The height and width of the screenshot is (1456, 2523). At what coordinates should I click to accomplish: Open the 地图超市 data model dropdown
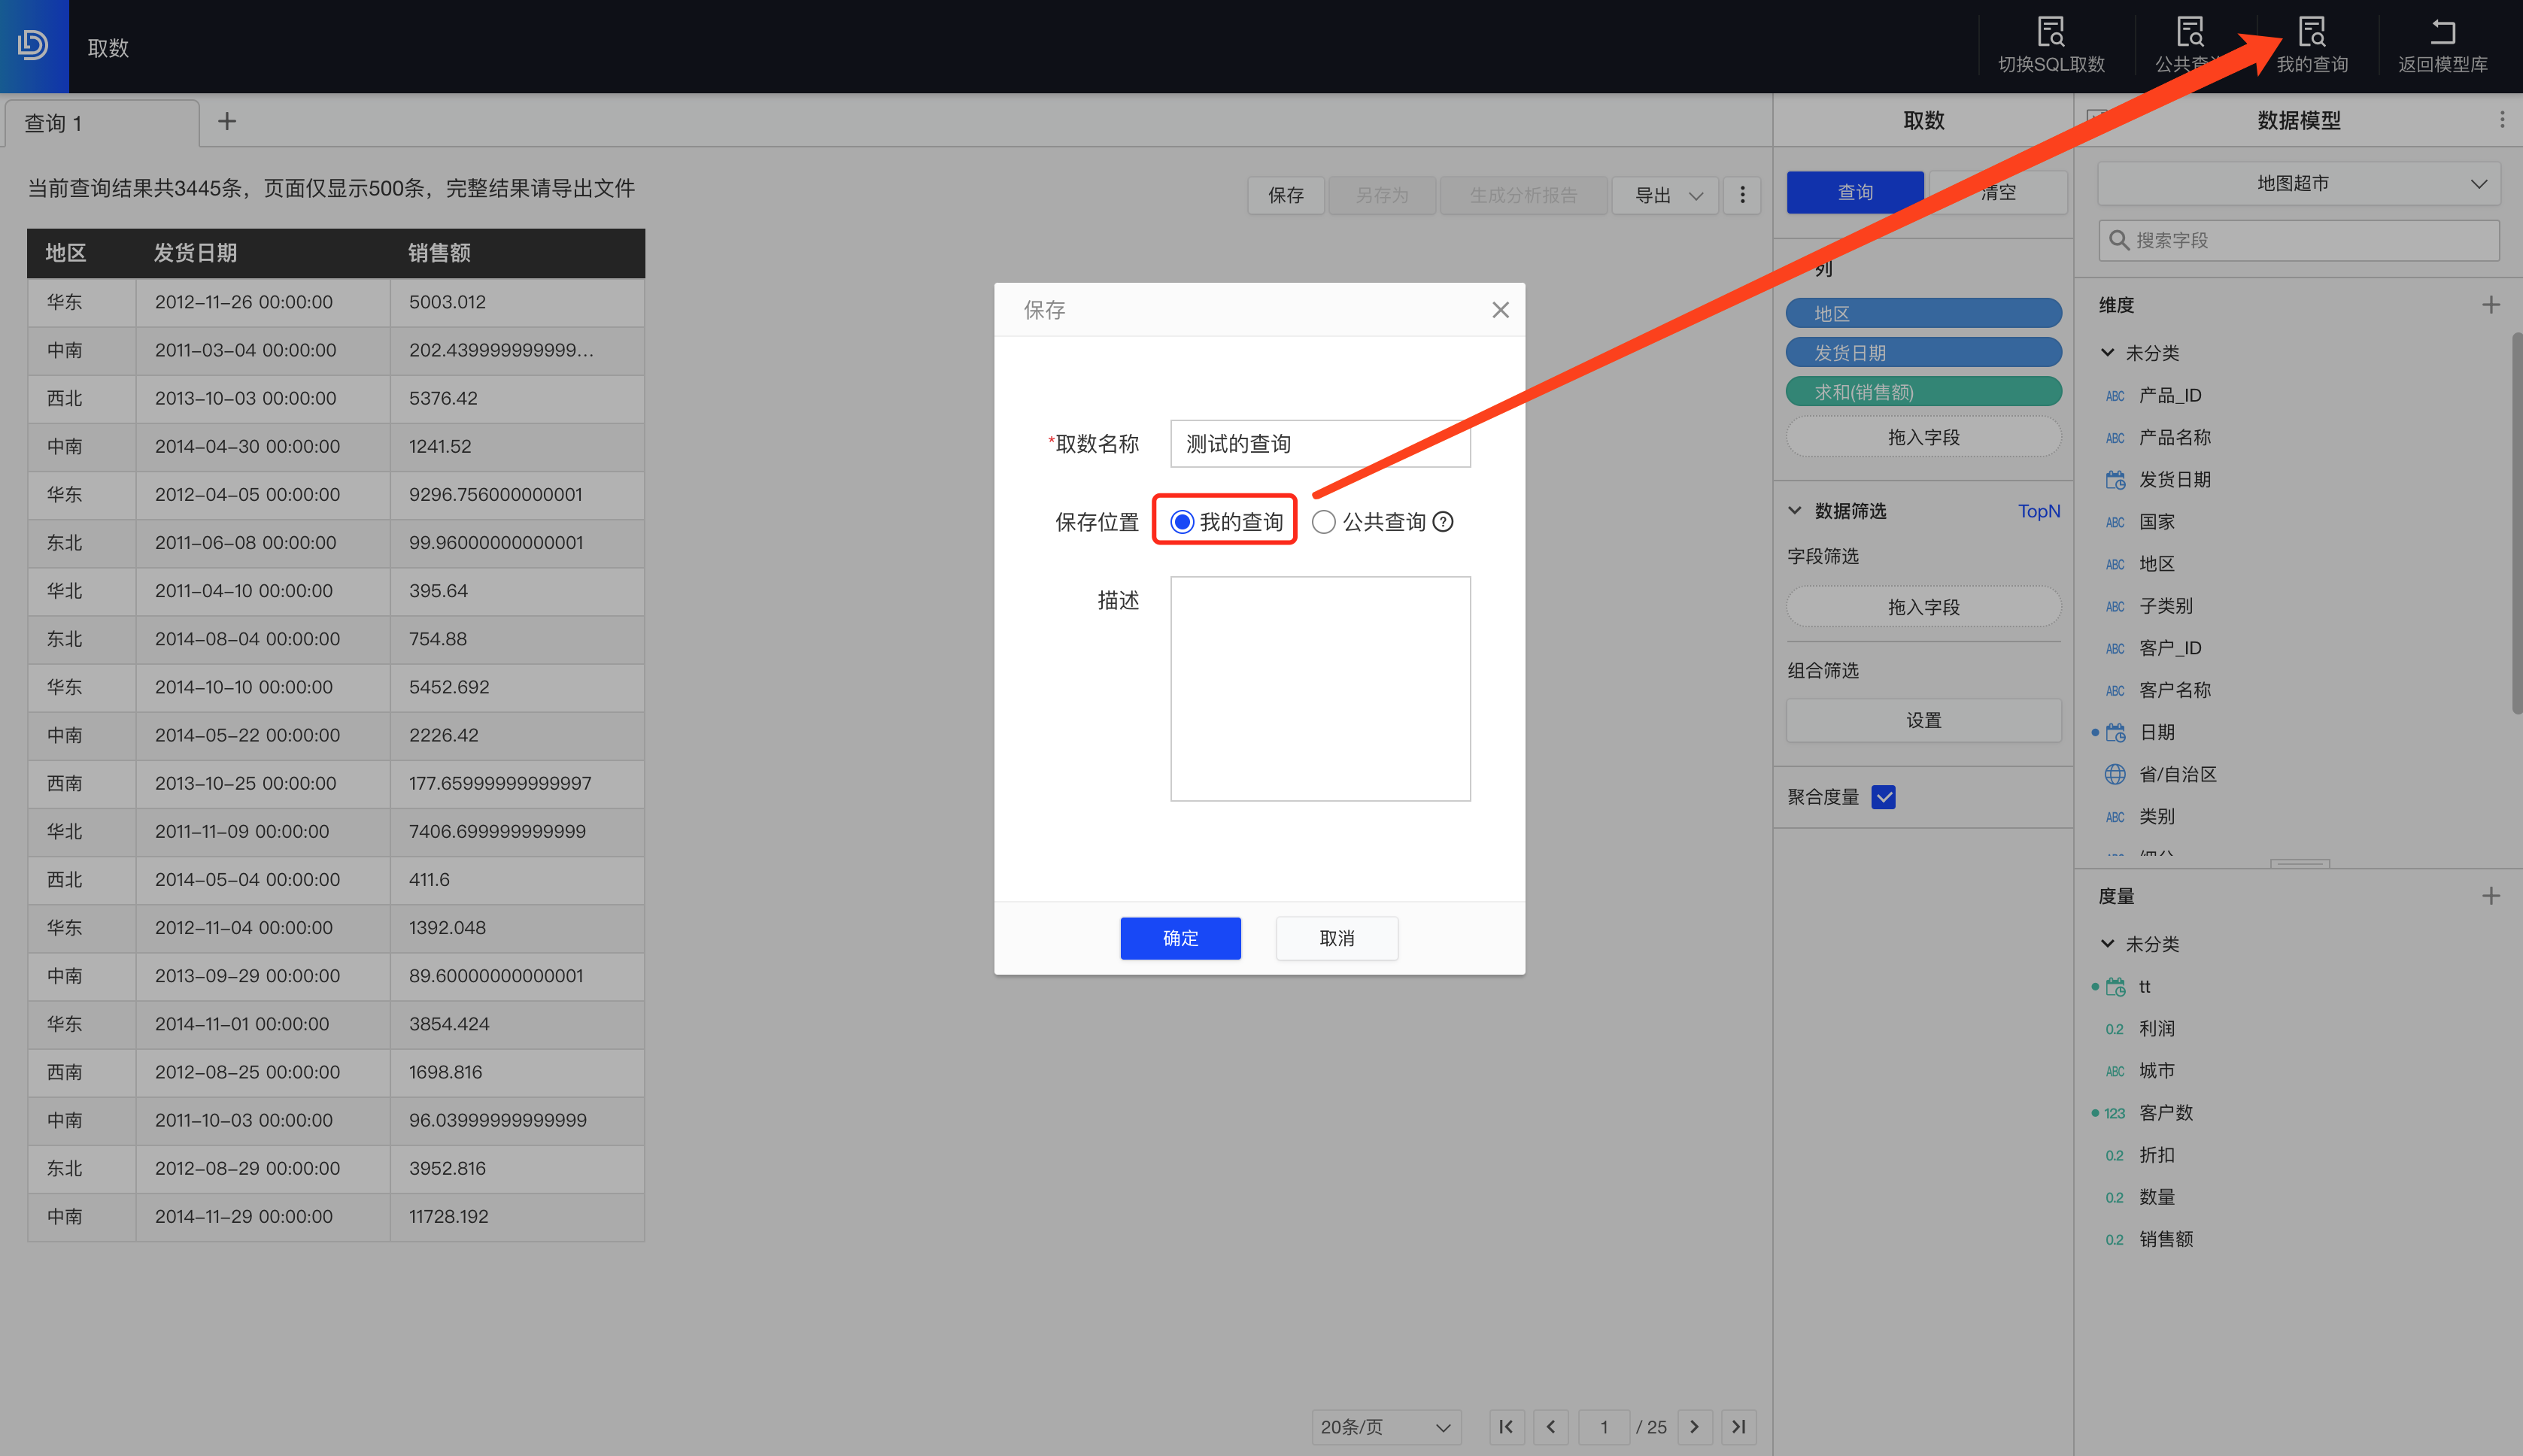coord(2298,183)
